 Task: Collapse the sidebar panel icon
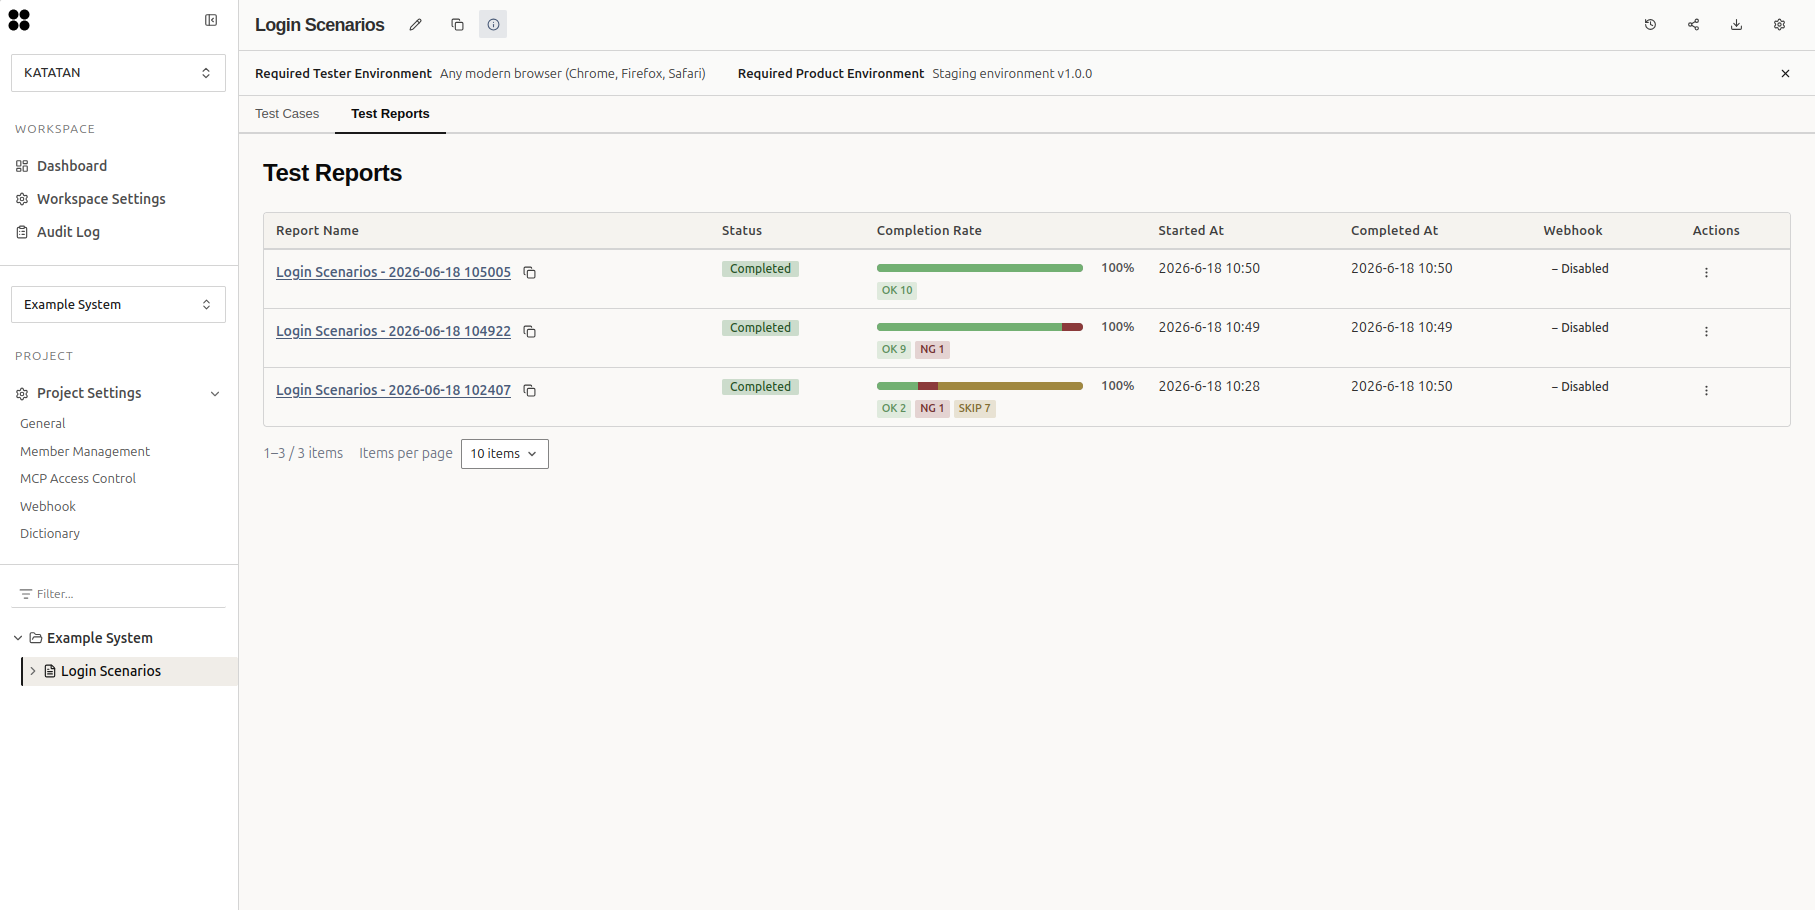(211, 20)
